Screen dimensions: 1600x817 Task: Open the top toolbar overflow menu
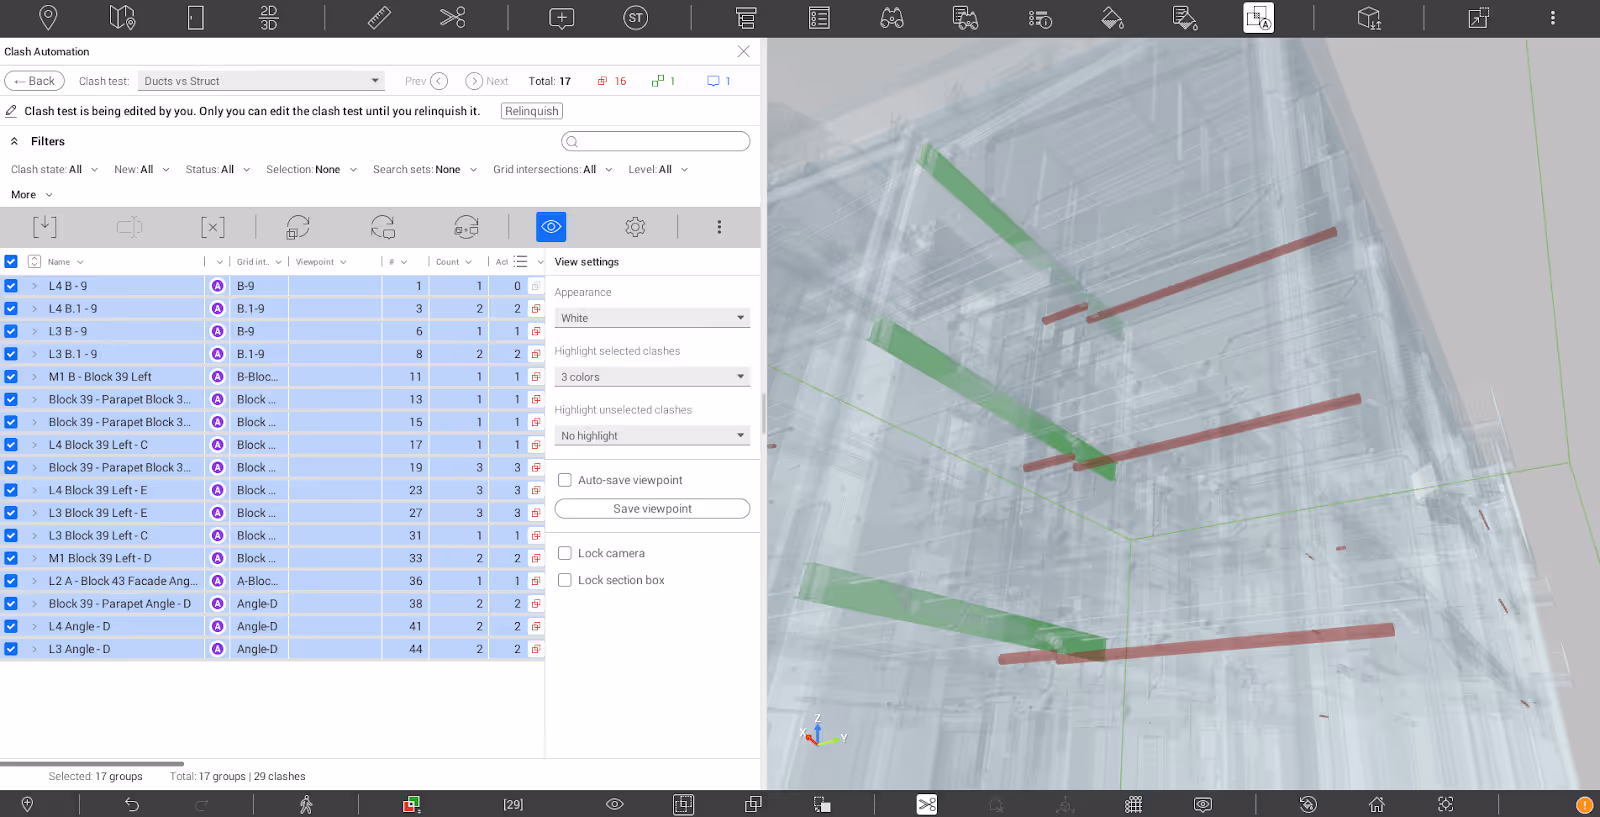(1552, 18)
